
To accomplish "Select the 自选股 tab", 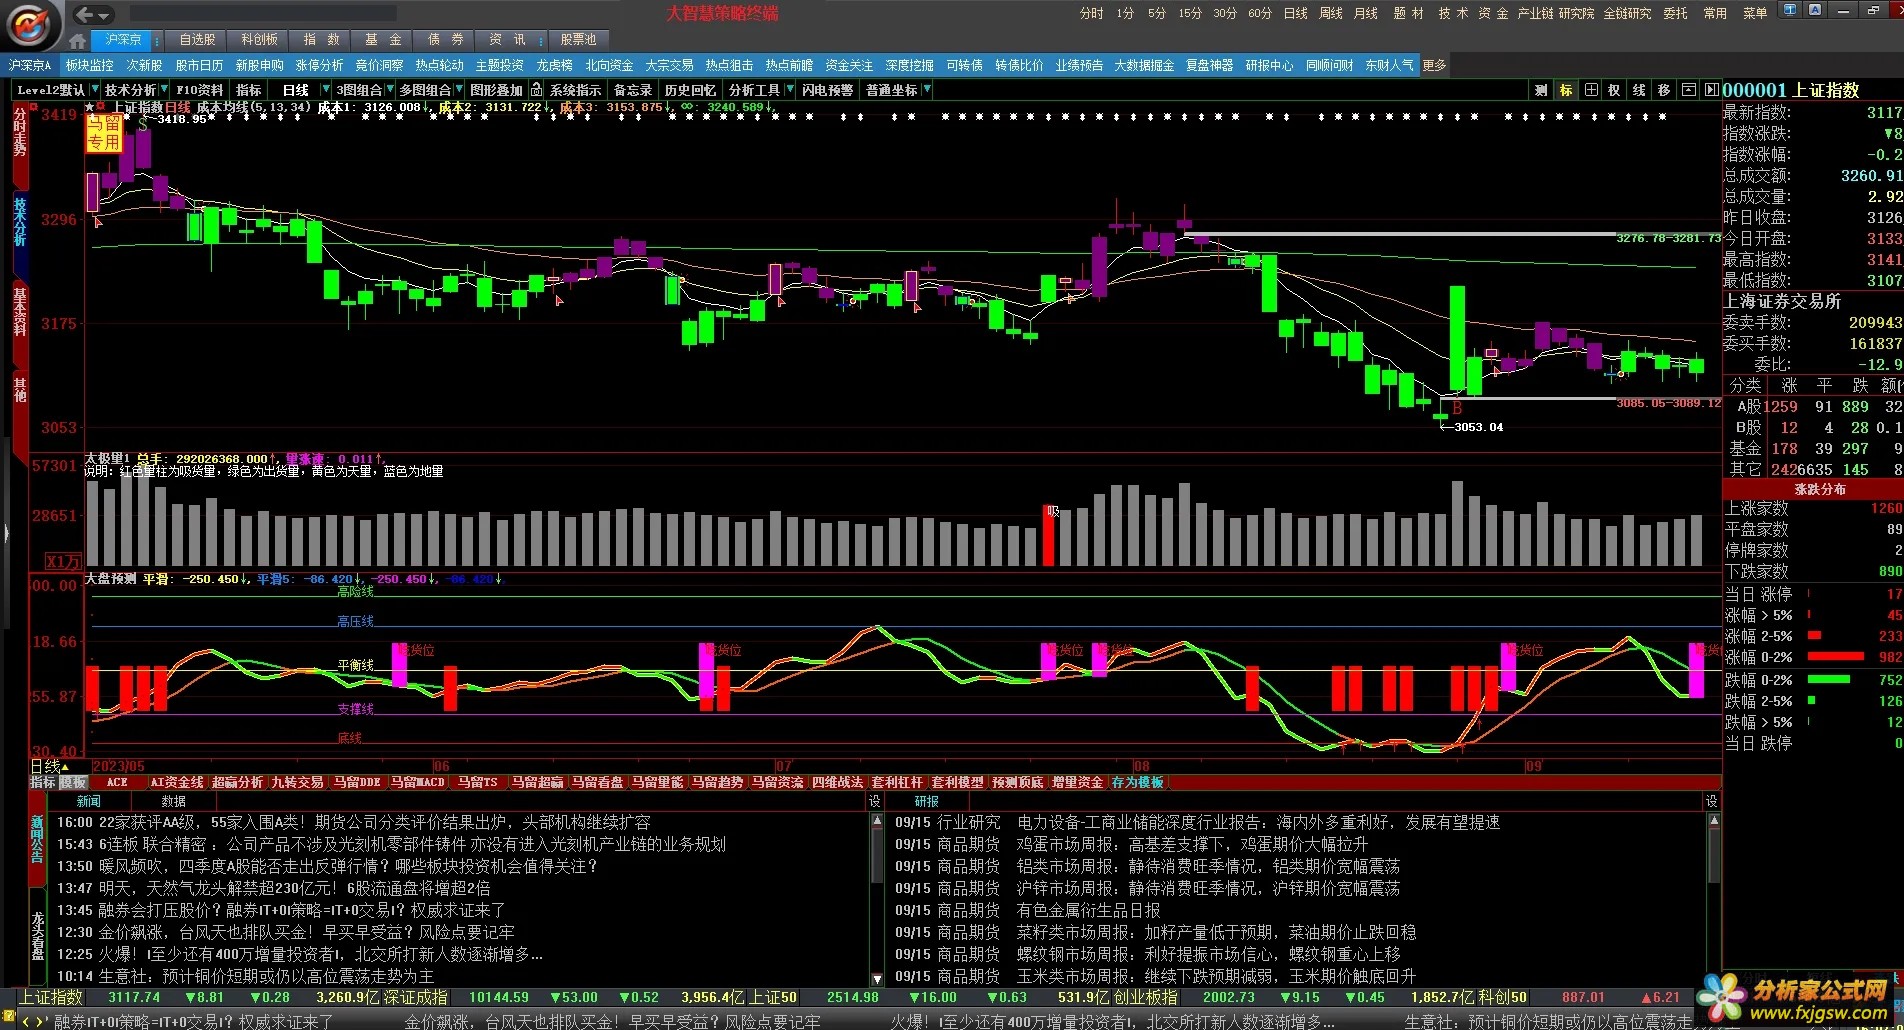I will click(x=197, y=40).
